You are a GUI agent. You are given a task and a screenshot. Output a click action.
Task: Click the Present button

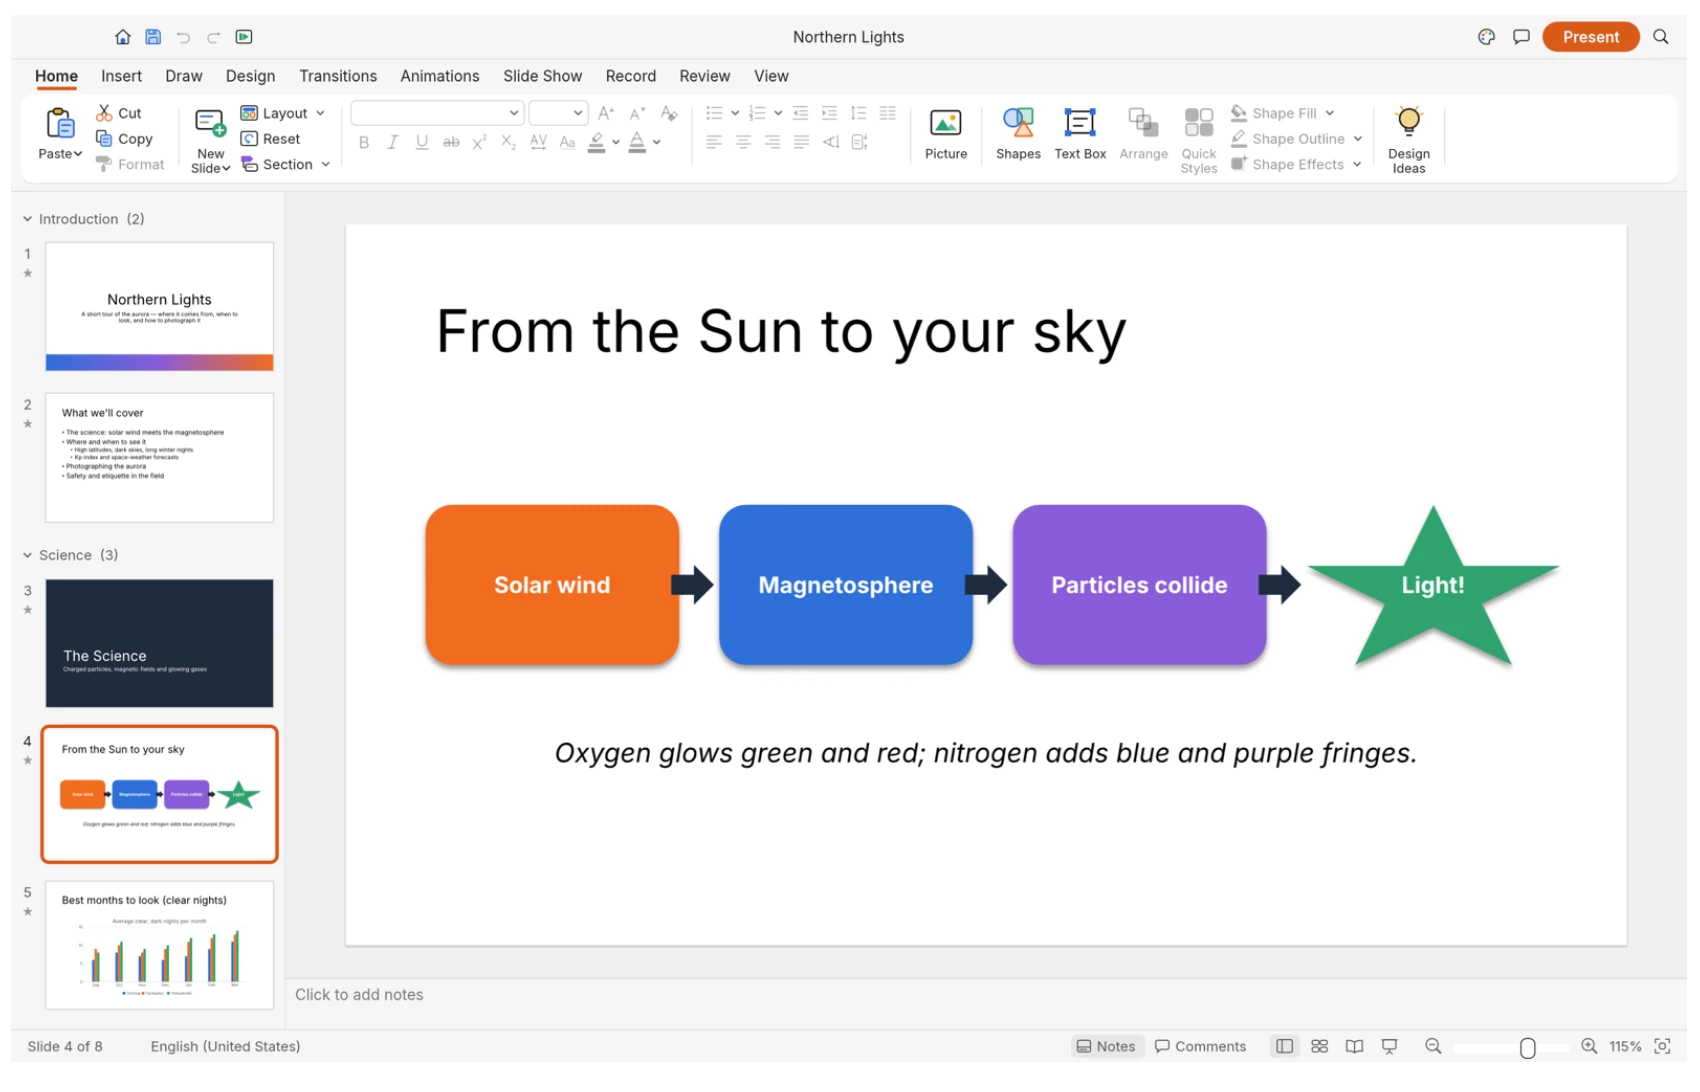pos(1590,37)
